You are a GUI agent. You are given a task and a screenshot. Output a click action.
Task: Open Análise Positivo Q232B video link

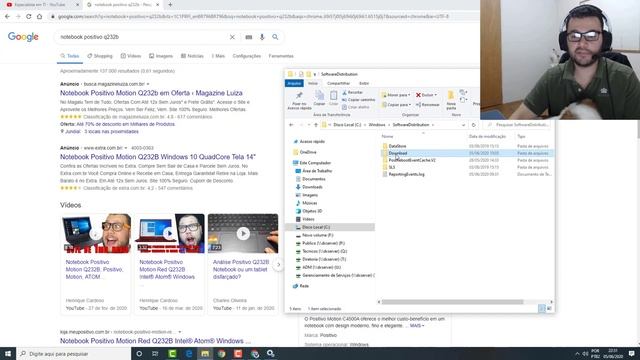[x=241, y=269]
